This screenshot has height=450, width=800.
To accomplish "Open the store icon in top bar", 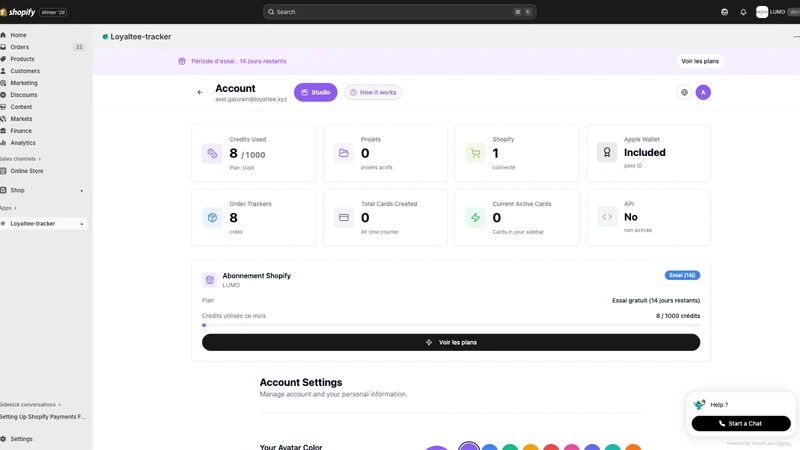I will click(724, 12).
